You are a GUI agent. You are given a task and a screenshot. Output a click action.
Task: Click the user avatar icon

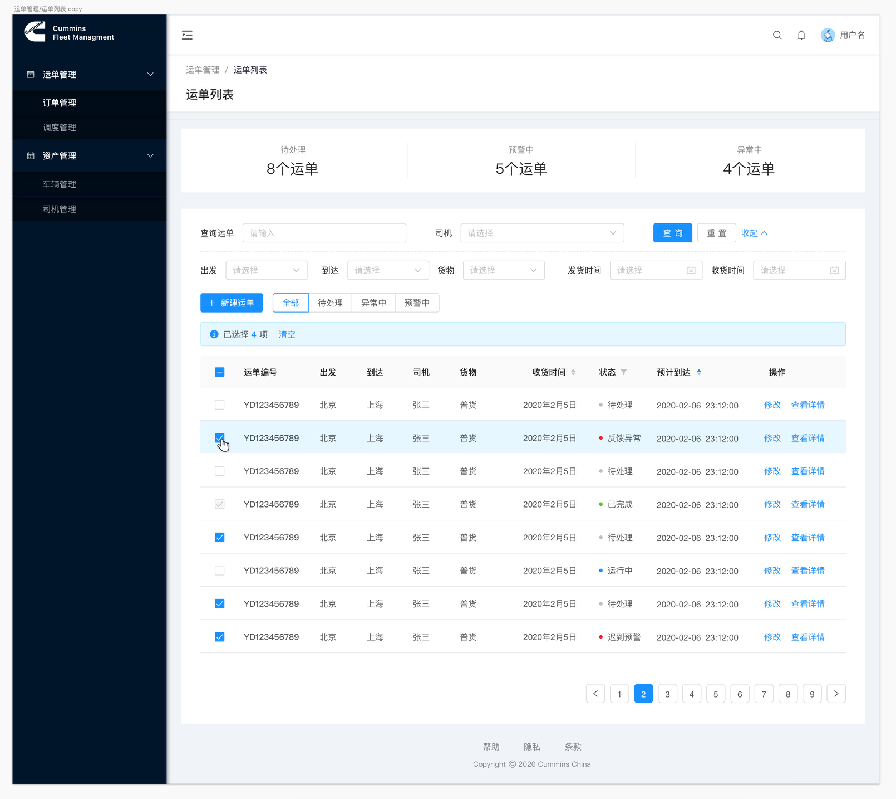pos(828,35)
